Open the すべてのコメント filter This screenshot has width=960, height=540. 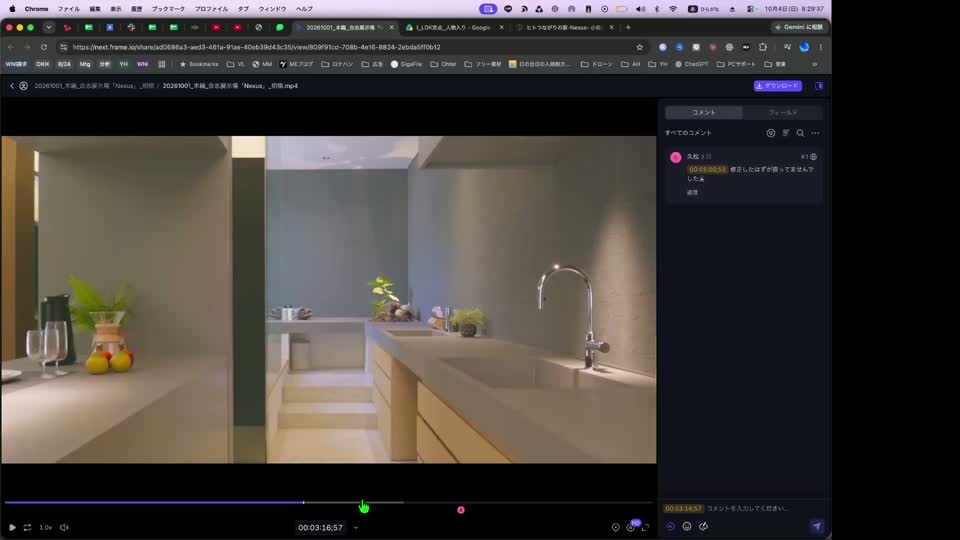(x=688, y=133)
